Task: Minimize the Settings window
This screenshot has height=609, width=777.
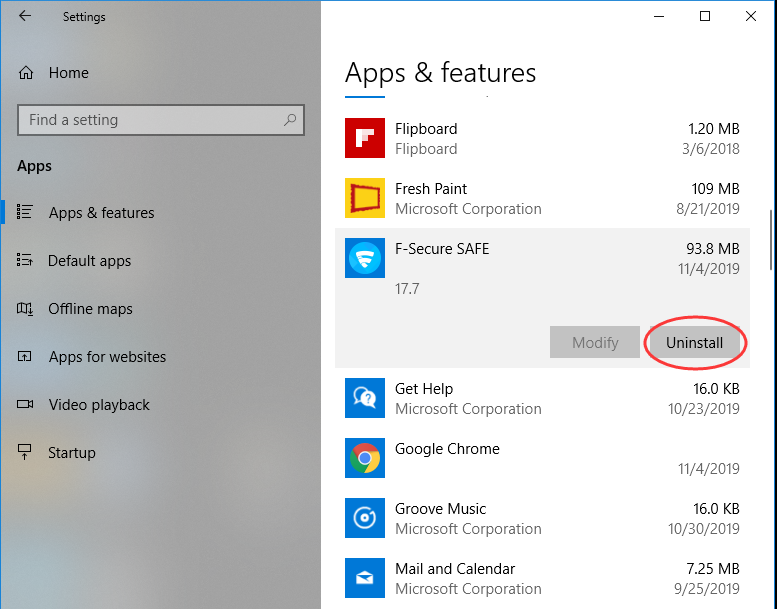Action: pos(659,16)
